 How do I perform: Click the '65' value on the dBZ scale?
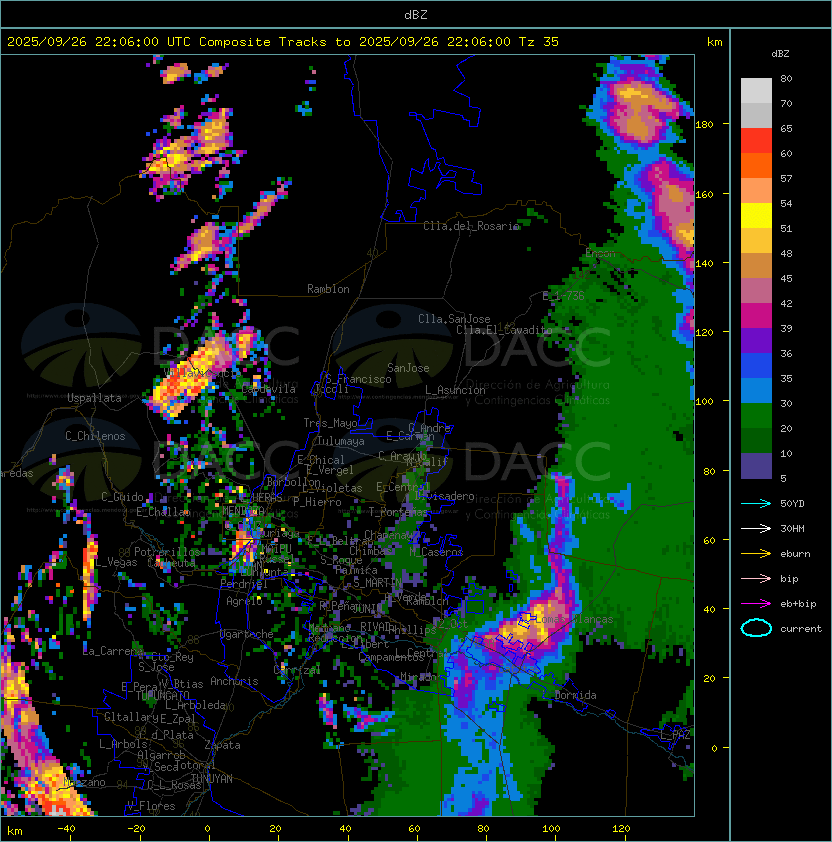[x=786, y=128]
